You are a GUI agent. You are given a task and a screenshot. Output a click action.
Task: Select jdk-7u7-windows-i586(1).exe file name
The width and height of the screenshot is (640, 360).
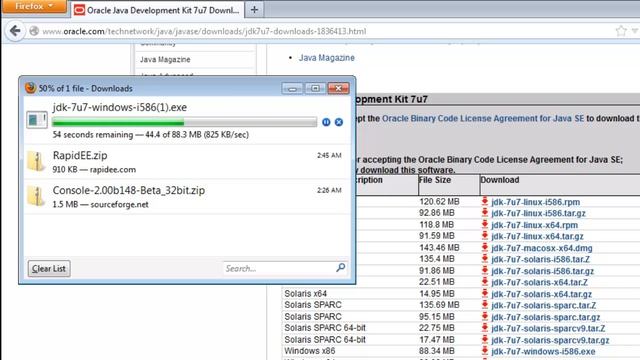(120, 107)
